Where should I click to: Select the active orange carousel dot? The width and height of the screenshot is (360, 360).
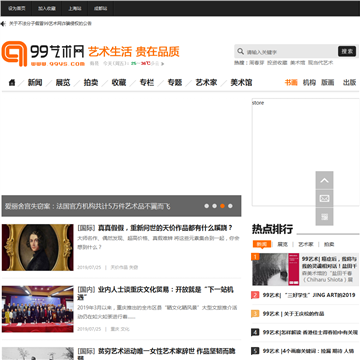tap(222, 206)
